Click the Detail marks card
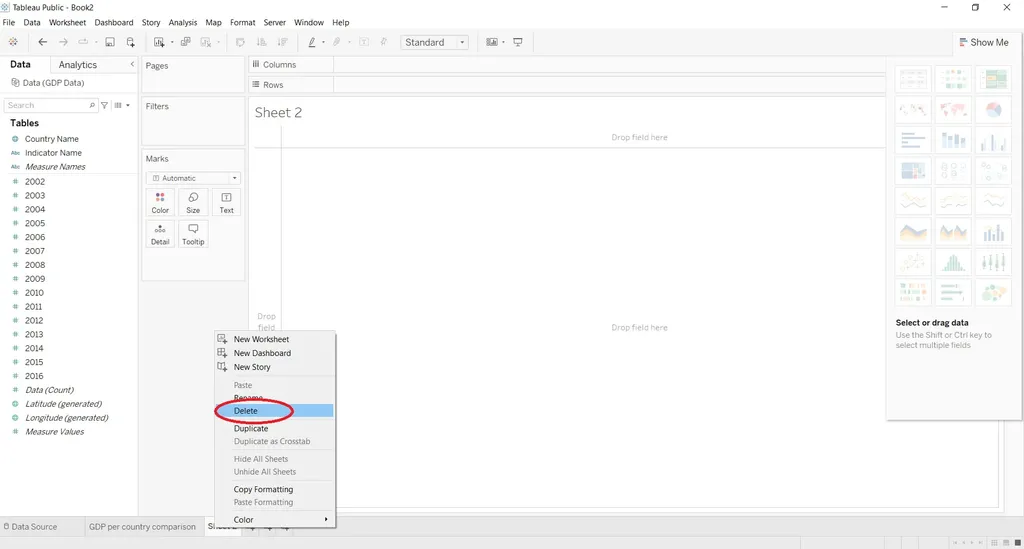This screenshot has width=1024, height=549. pyautogui.click(x=160, y=234)
